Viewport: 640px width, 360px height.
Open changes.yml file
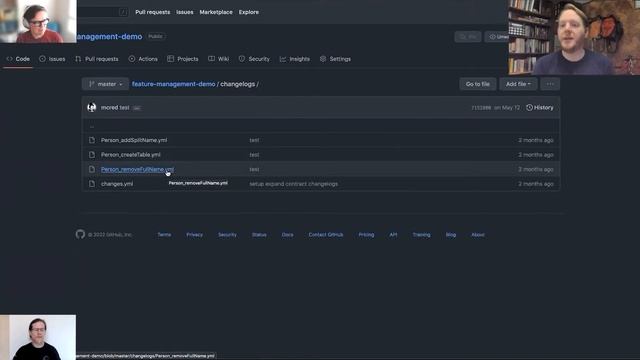(x=117, y=184)
